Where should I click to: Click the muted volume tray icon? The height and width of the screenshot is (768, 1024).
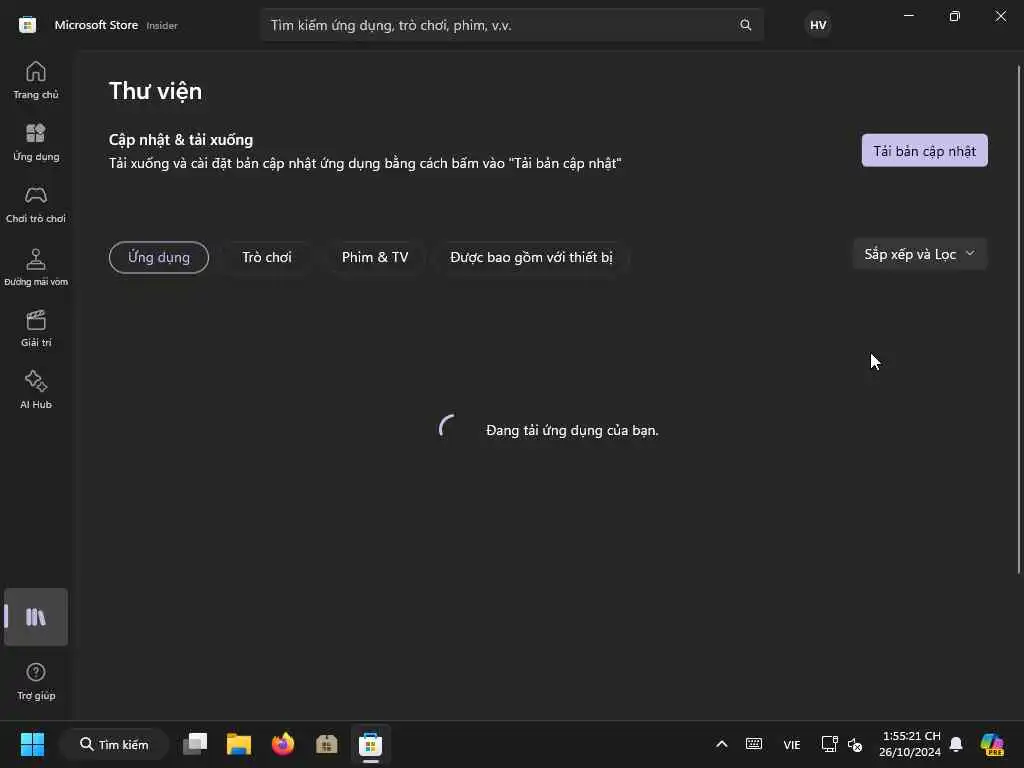(x=855, y=744)
